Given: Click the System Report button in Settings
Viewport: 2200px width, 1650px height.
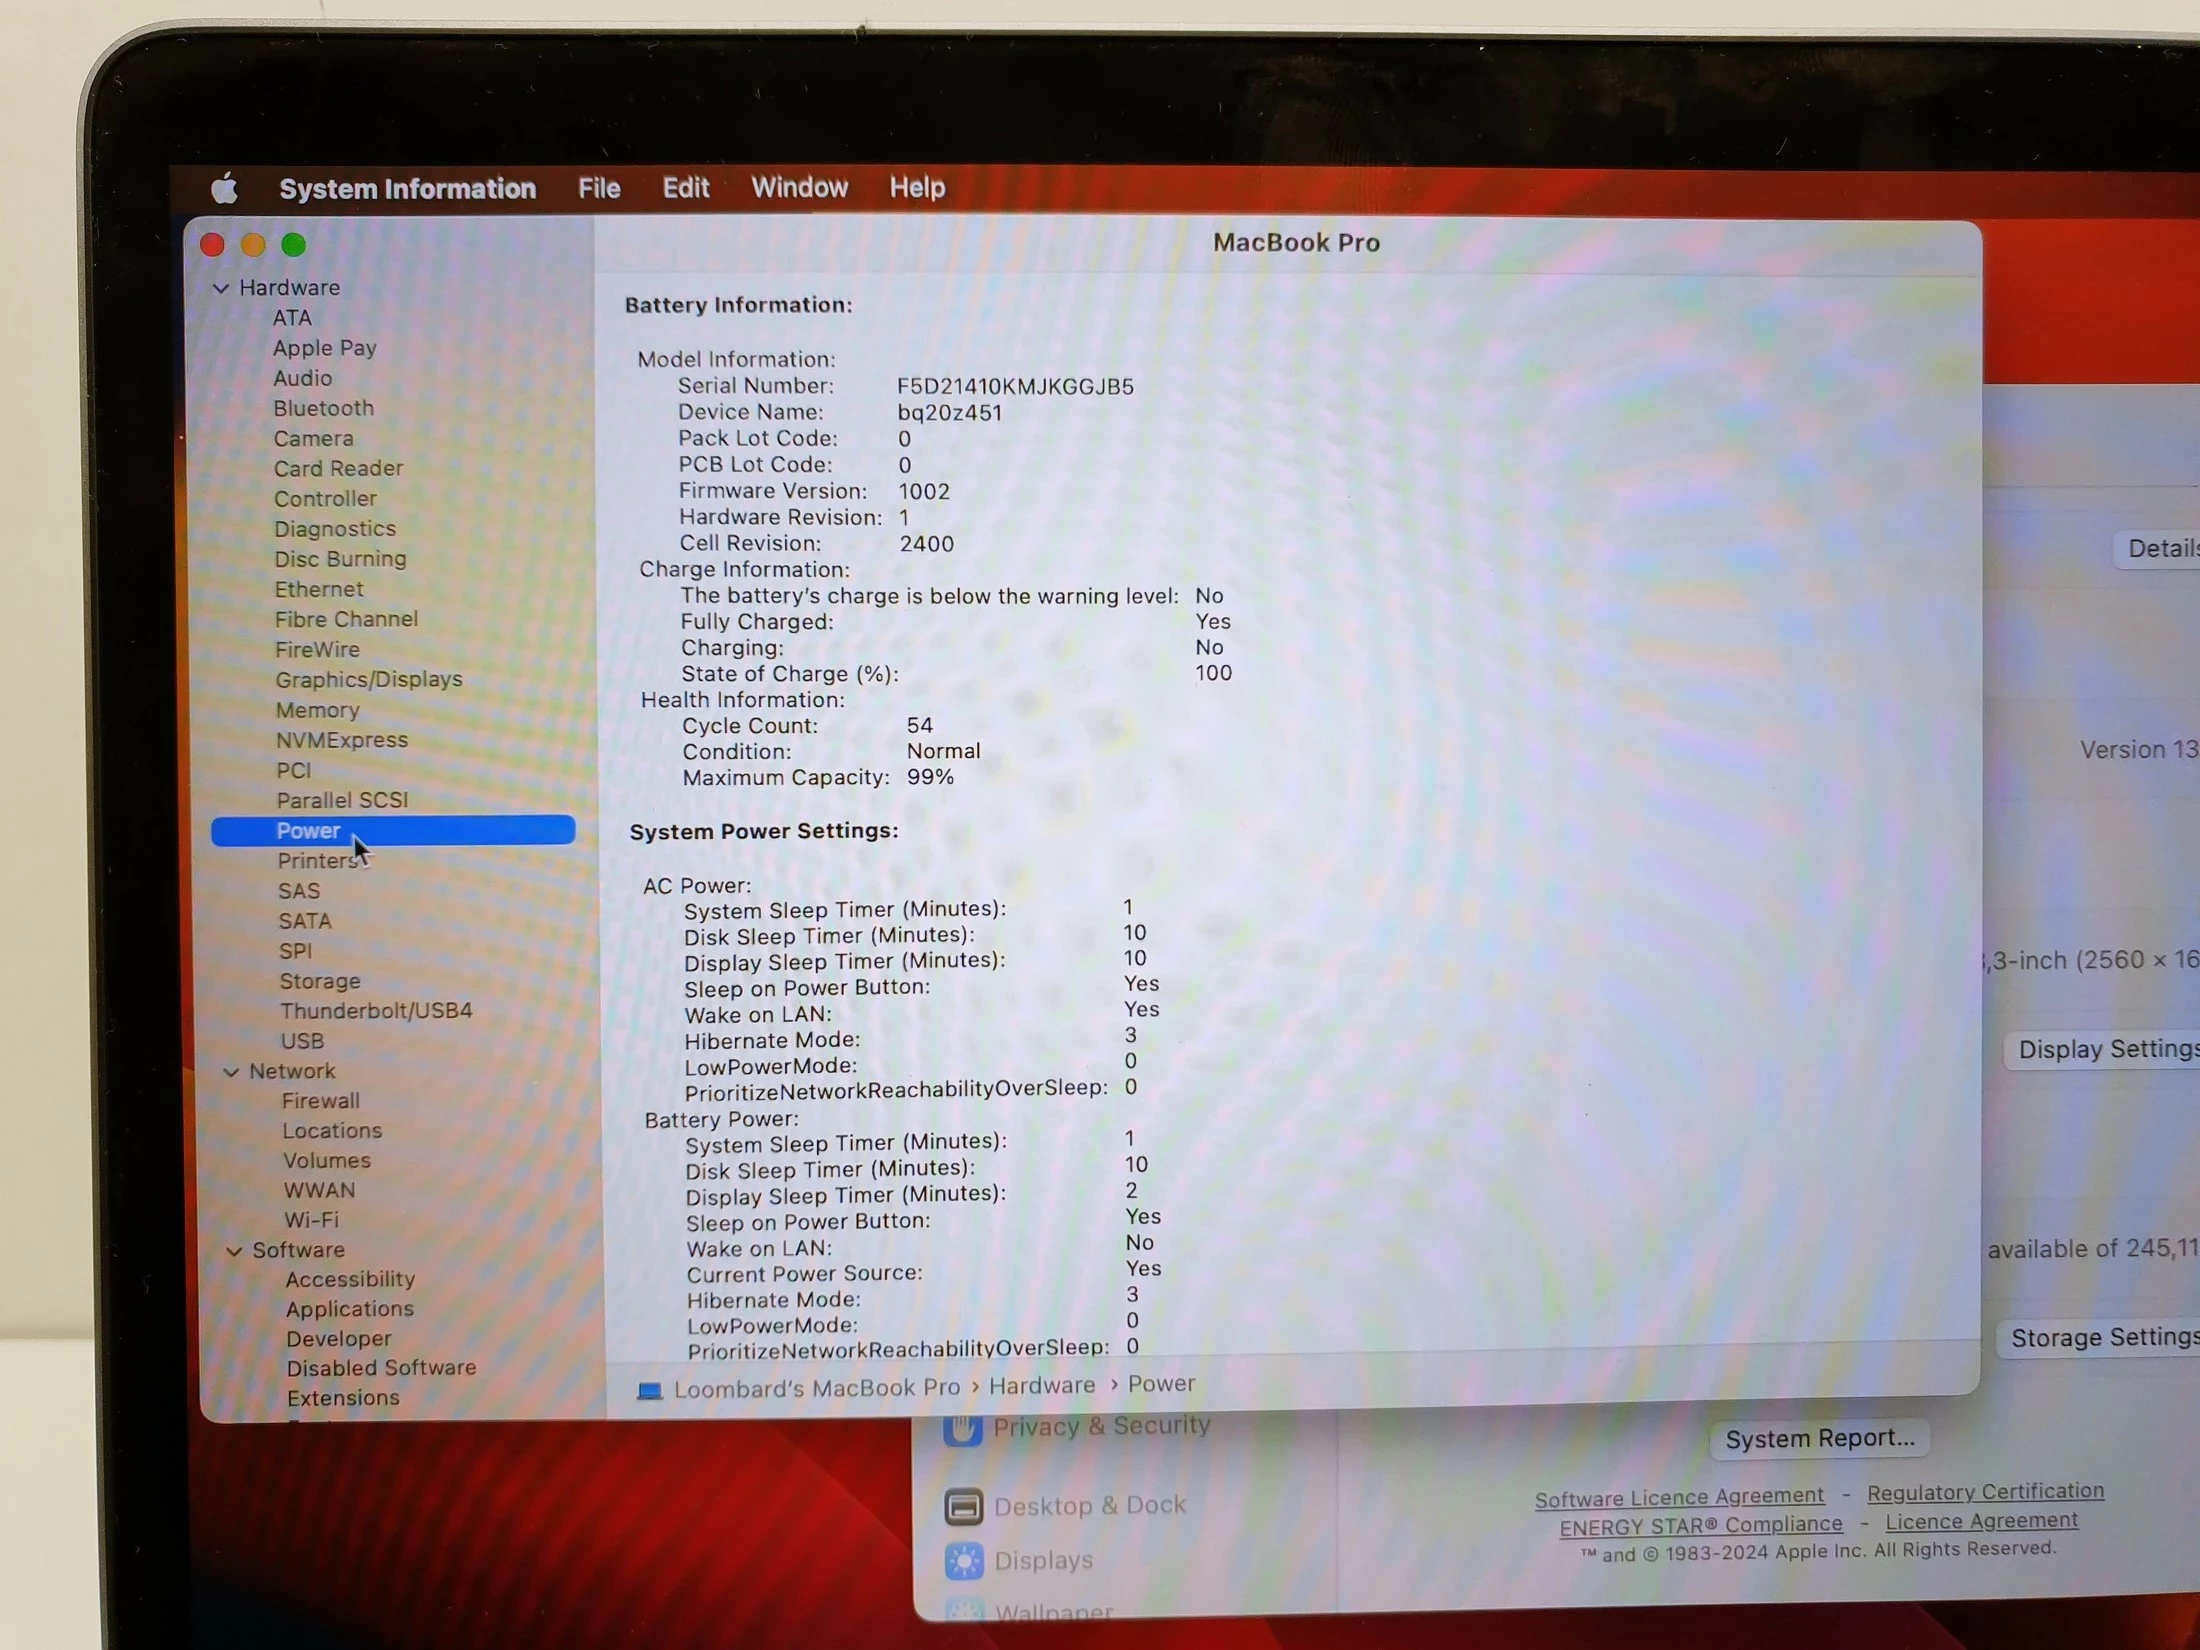Looking at the screenshot, I should [1820, 1439].
